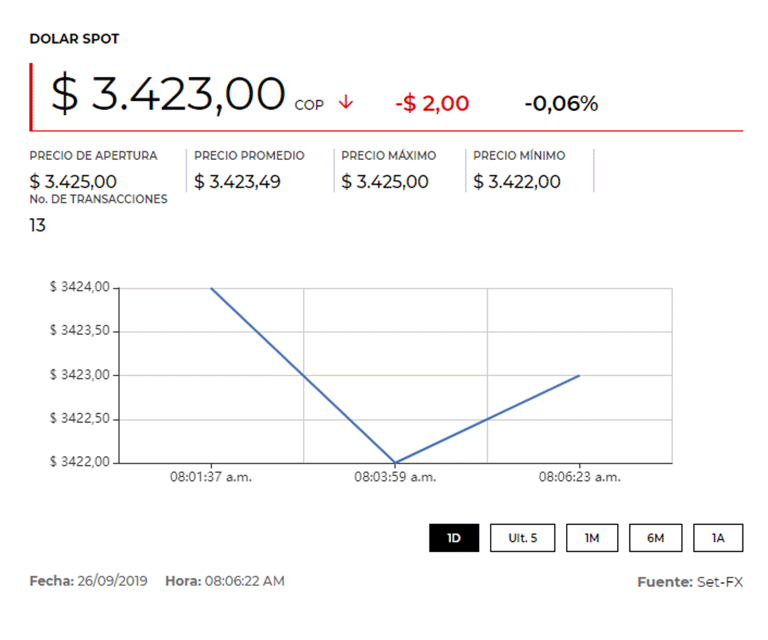Click the chart low point at 08:03:59
The image size is (768, 640).
coord(395,462)
